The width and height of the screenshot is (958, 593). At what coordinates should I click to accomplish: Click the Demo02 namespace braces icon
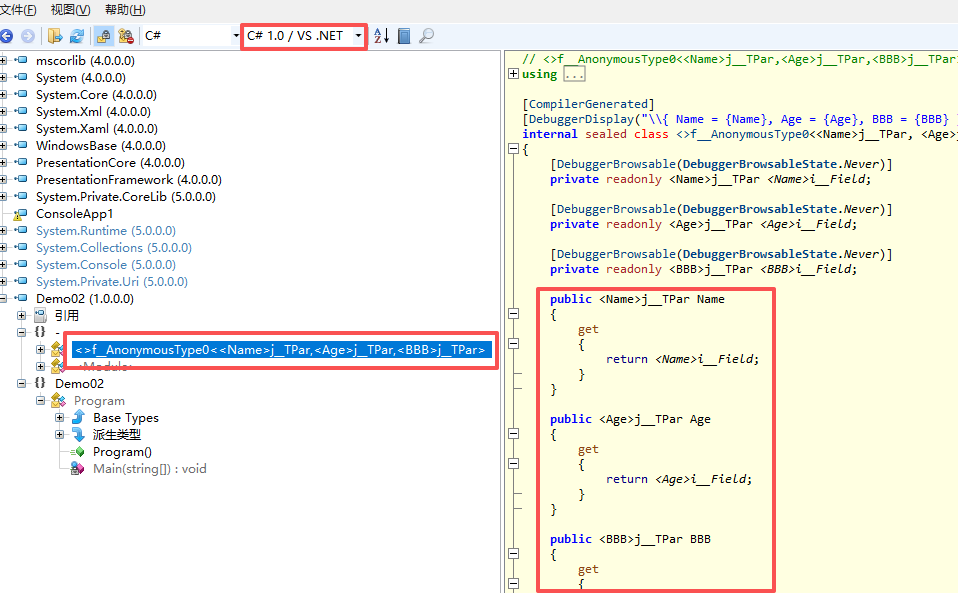click(x=40, y=384)
